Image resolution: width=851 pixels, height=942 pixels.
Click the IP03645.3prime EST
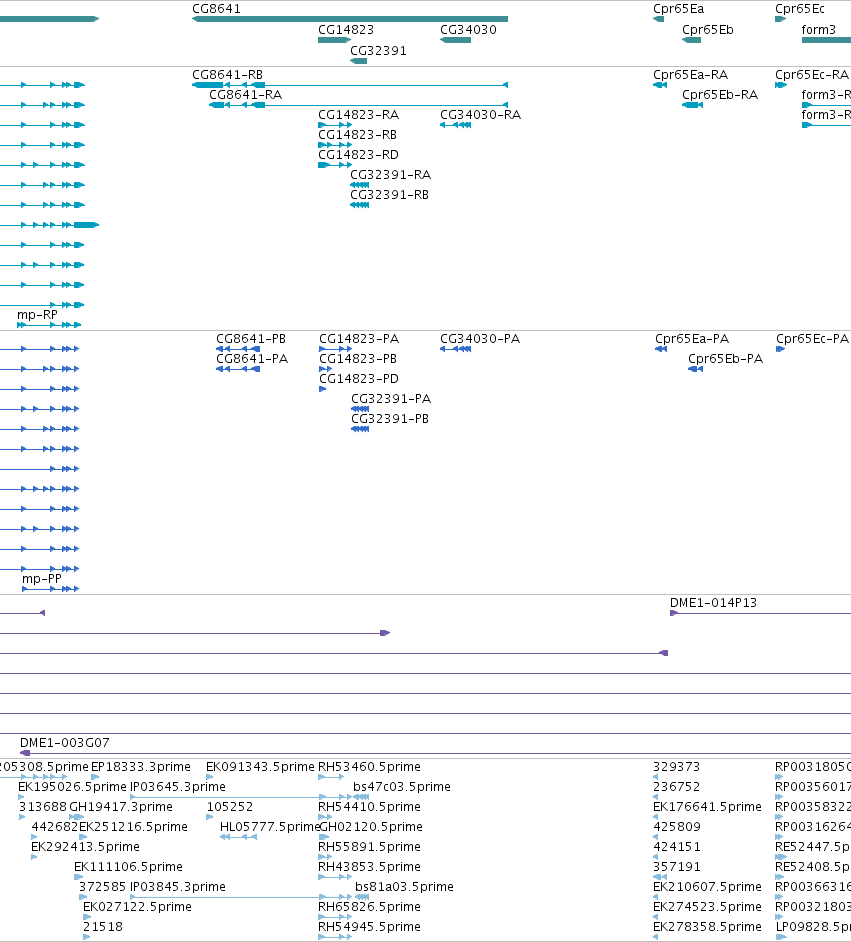coord(241,797)
